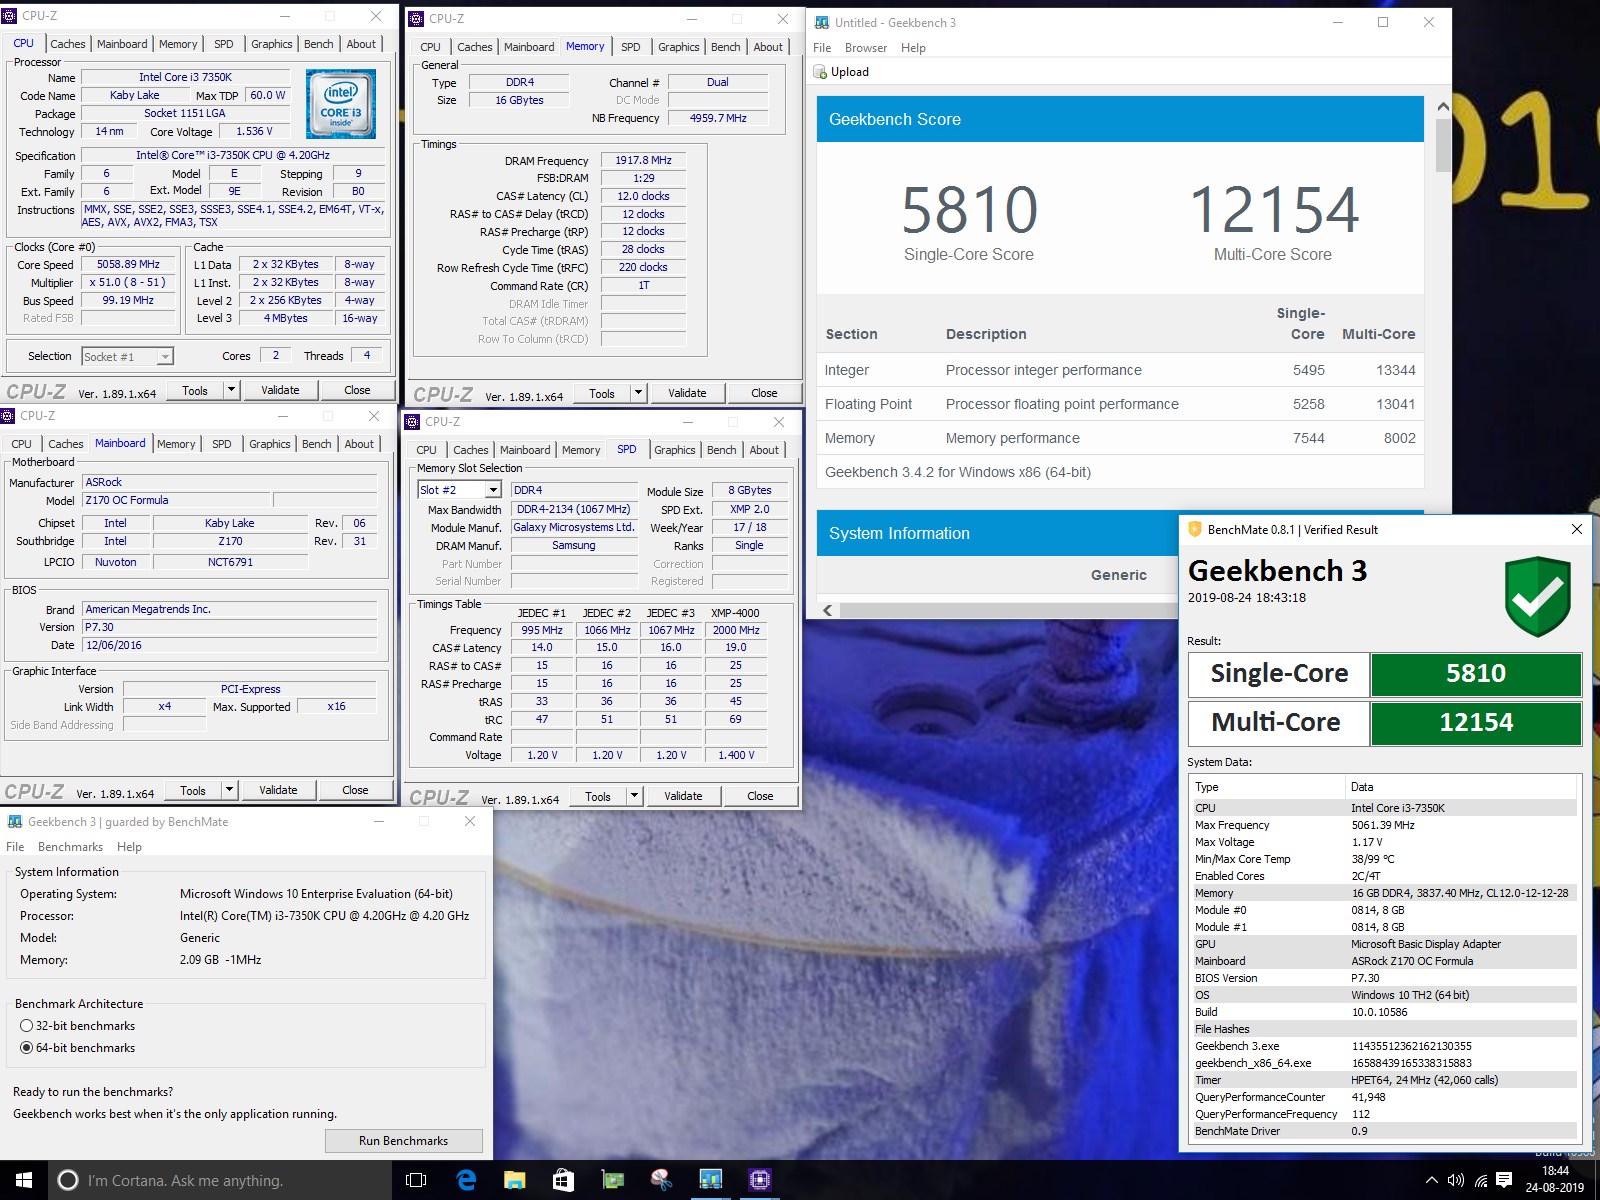1600x1200 pixels.
Task: Open the Tools dropdown arrow in Mainboard tab window
Action: point(230,790)
